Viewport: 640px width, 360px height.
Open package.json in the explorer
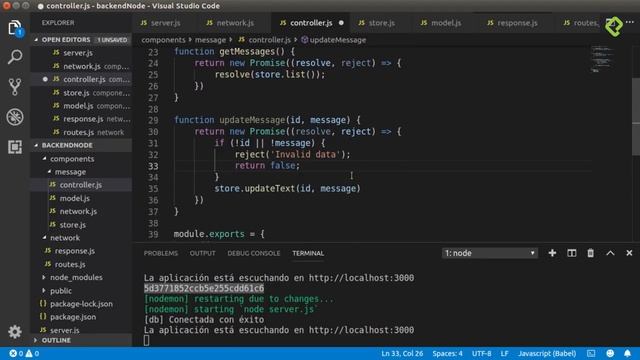pos(73,317)
